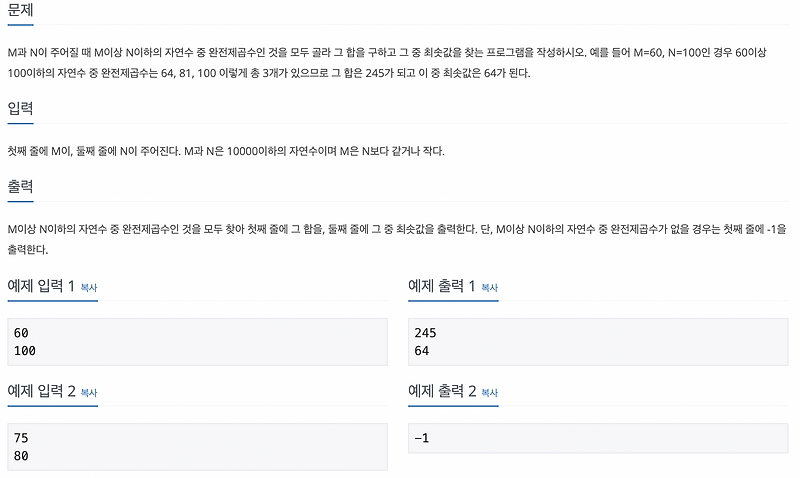Viewport: 800px width, 478px height.
Task: Copy sample output 2 via 복사 link
Action: point(489,393)
